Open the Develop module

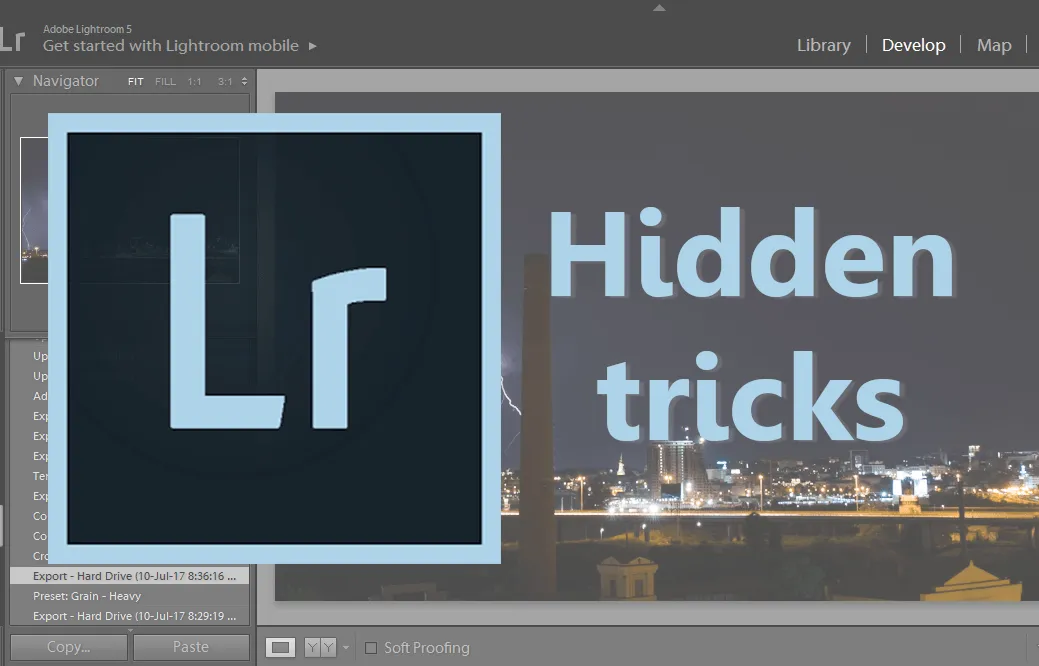coord(913,45)
